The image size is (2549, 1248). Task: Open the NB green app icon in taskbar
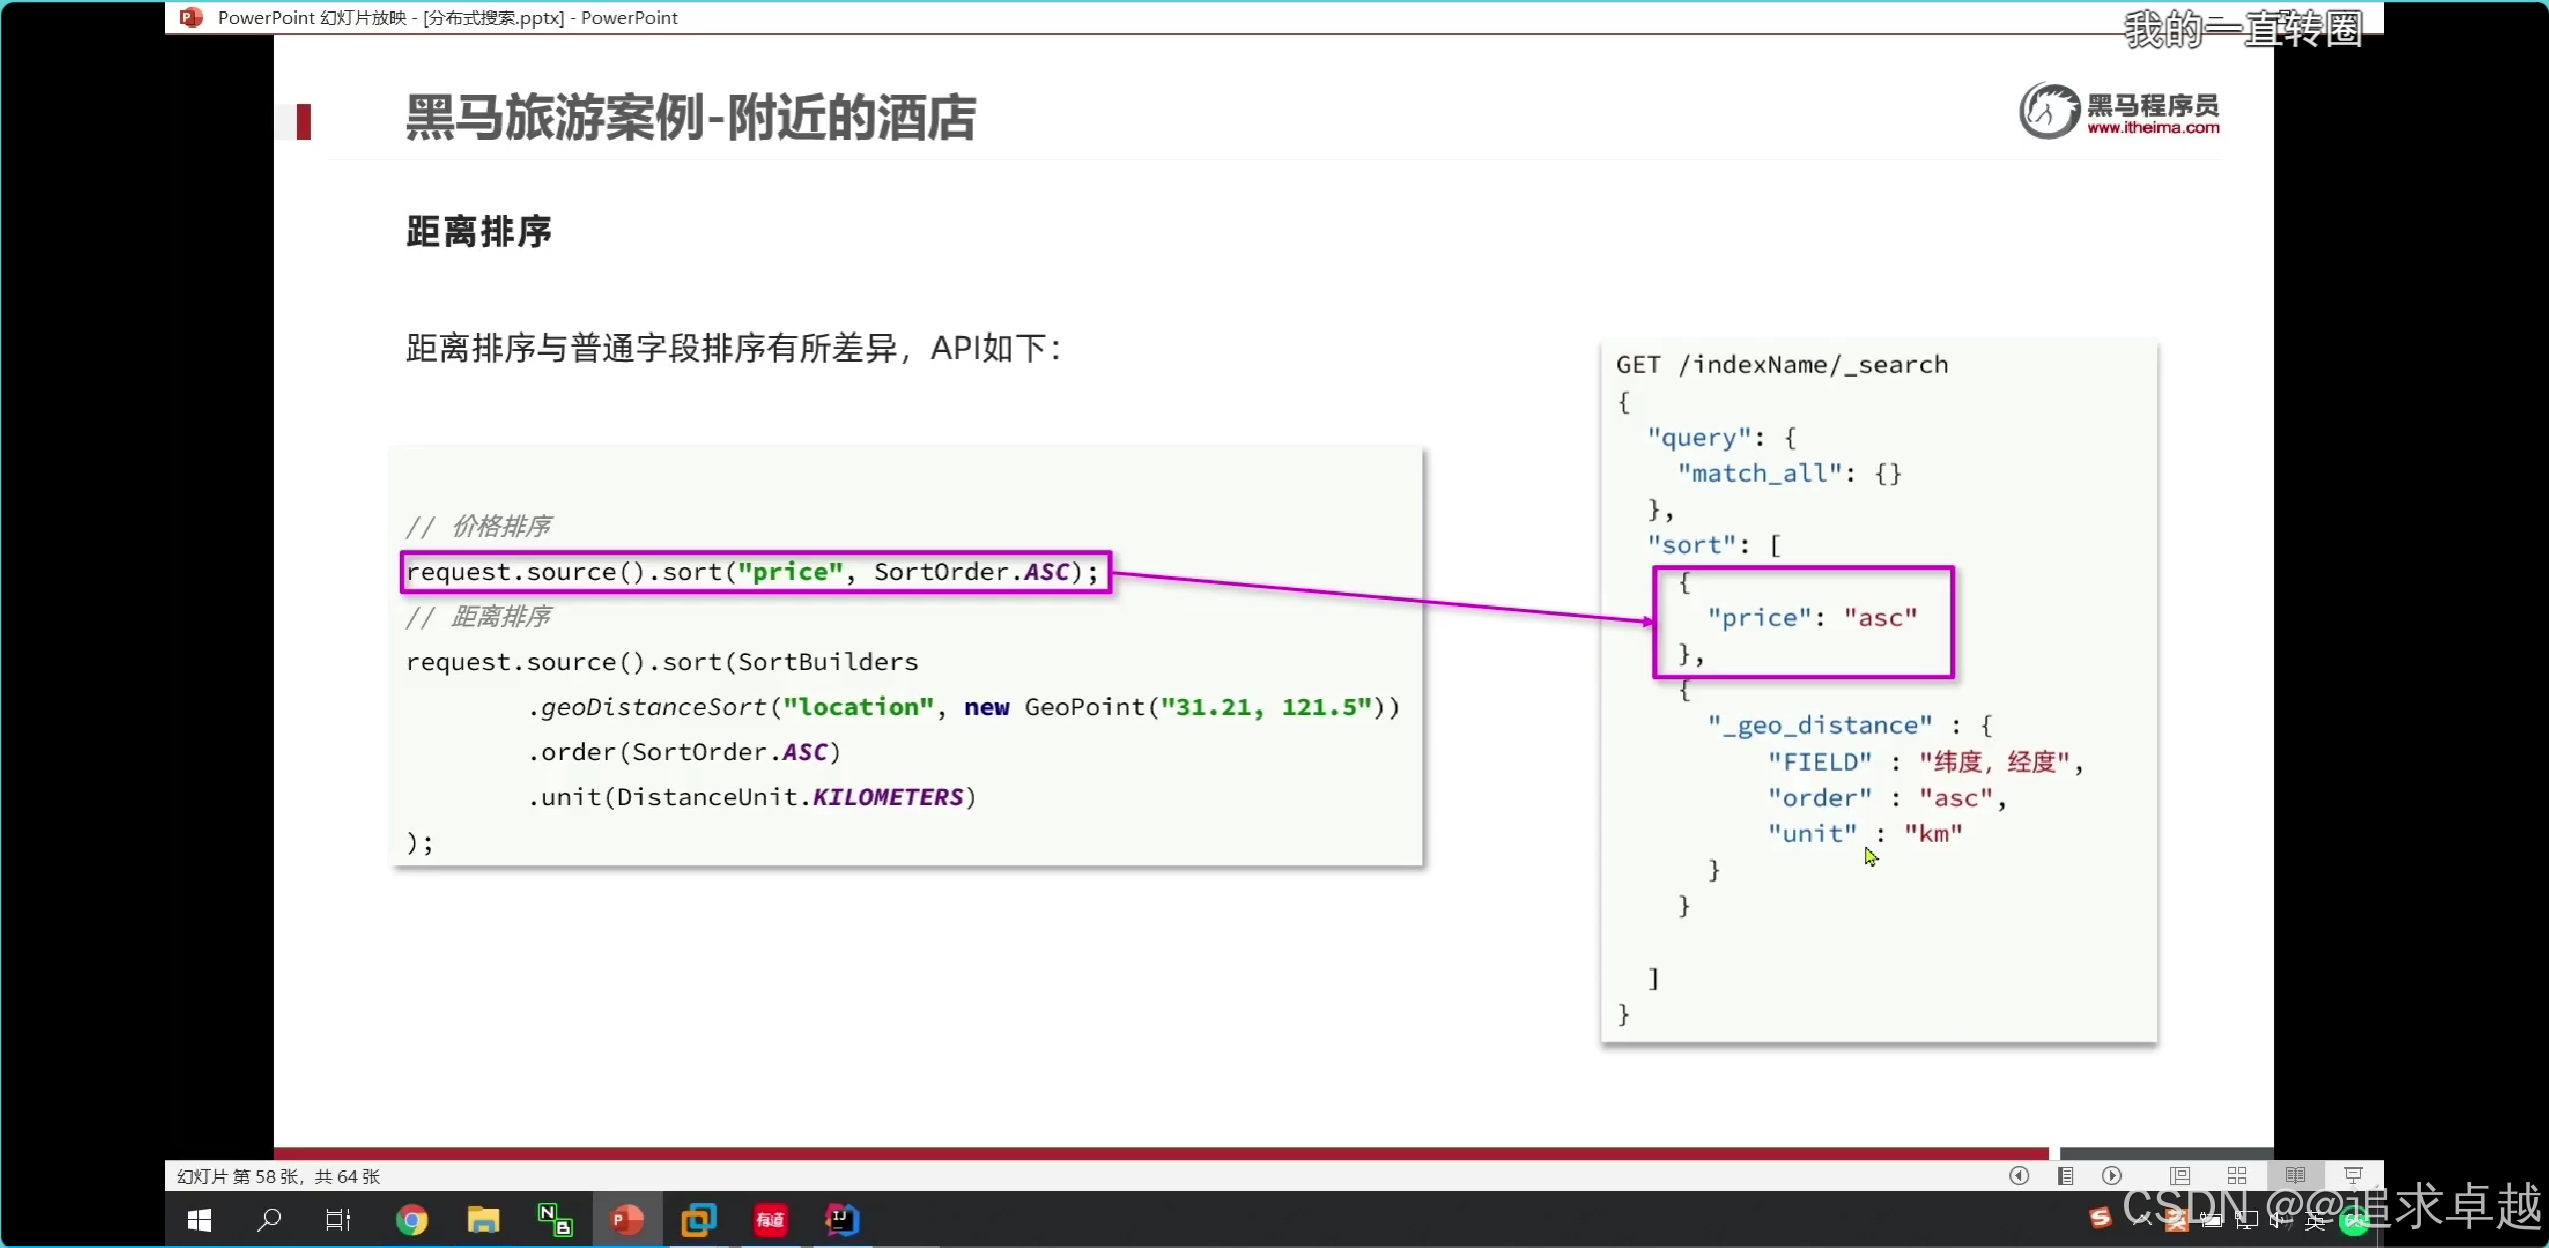(x=555, y=1220)
